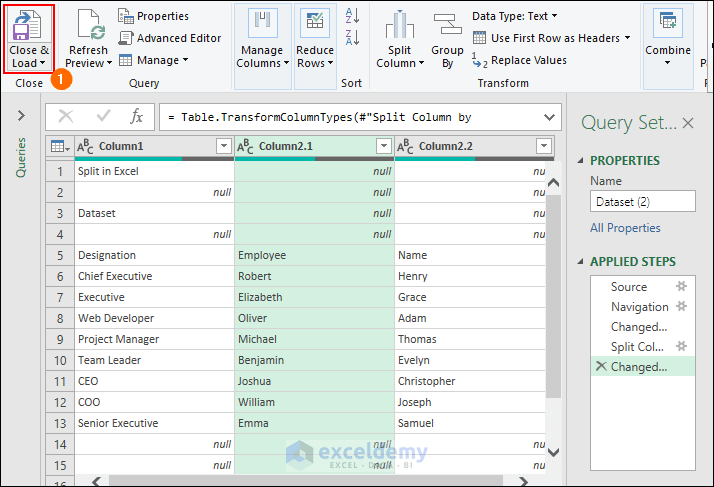Click the Column1 data type icon

click(x=85, y=146)
